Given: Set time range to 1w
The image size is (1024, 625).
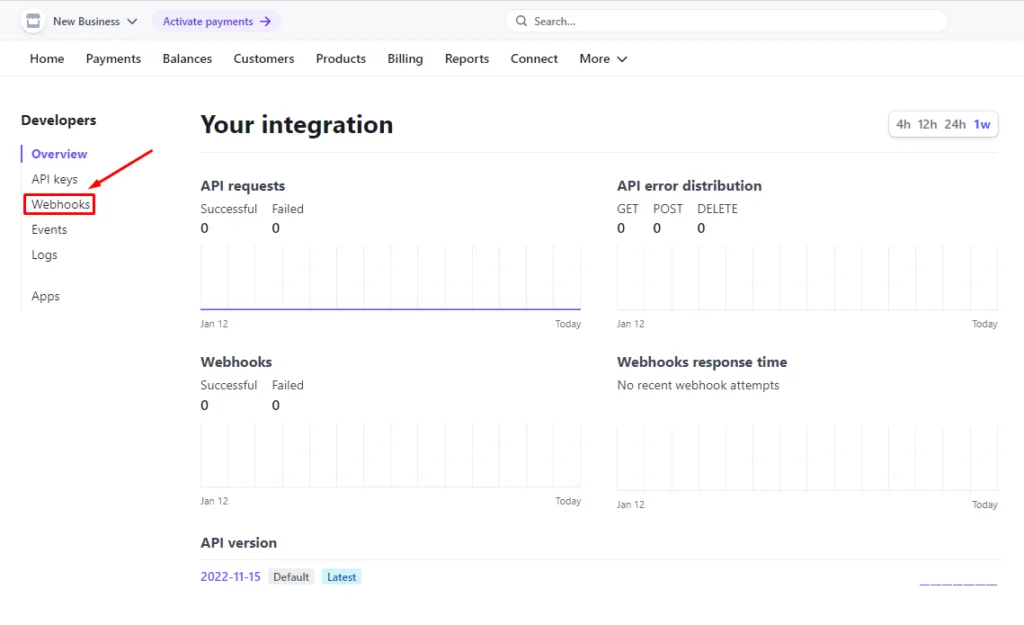Looking at the screenshot, I should click(x=982, y=124).
